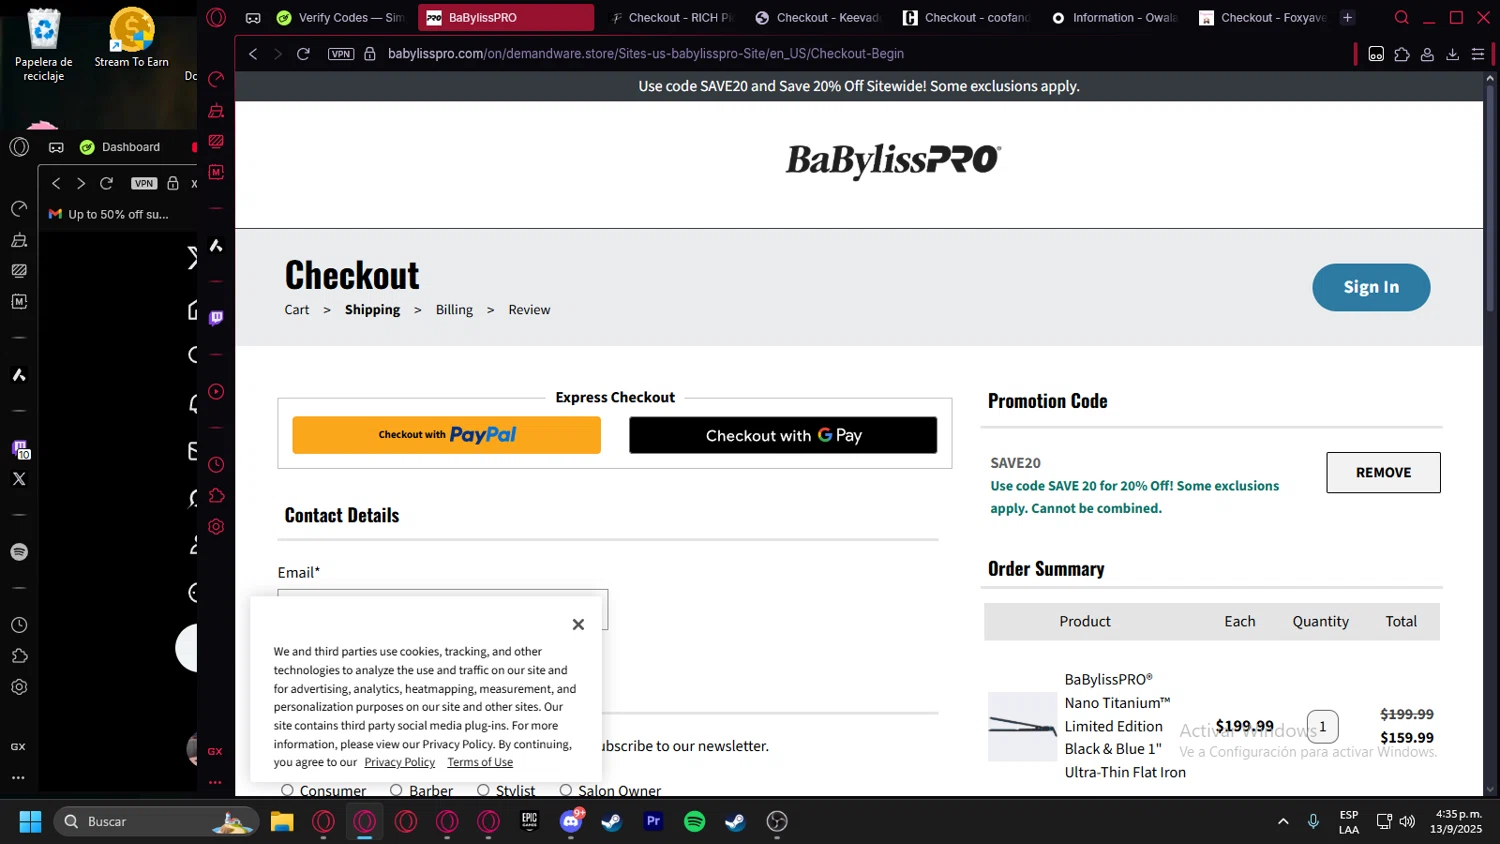Open the extensions cube icon in toolbar
This screenshot has width=1500, height=844.
pos(1402,54)
